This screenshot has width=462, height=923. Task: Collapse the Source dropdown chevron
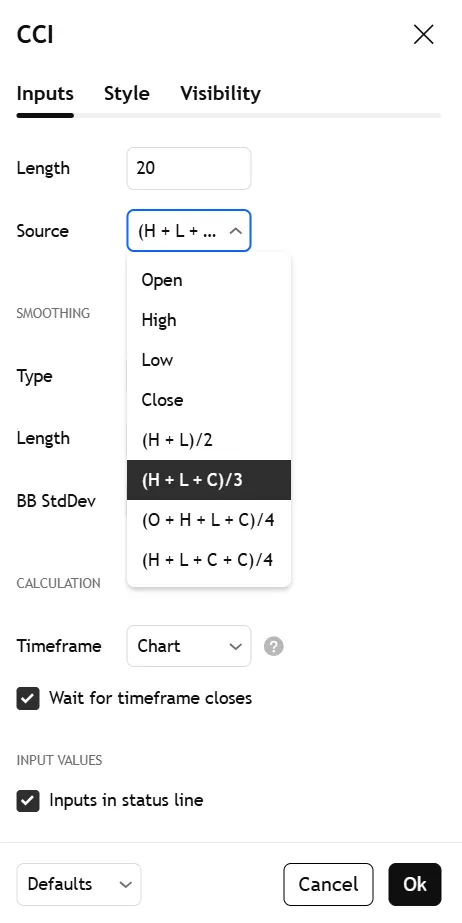235,231
